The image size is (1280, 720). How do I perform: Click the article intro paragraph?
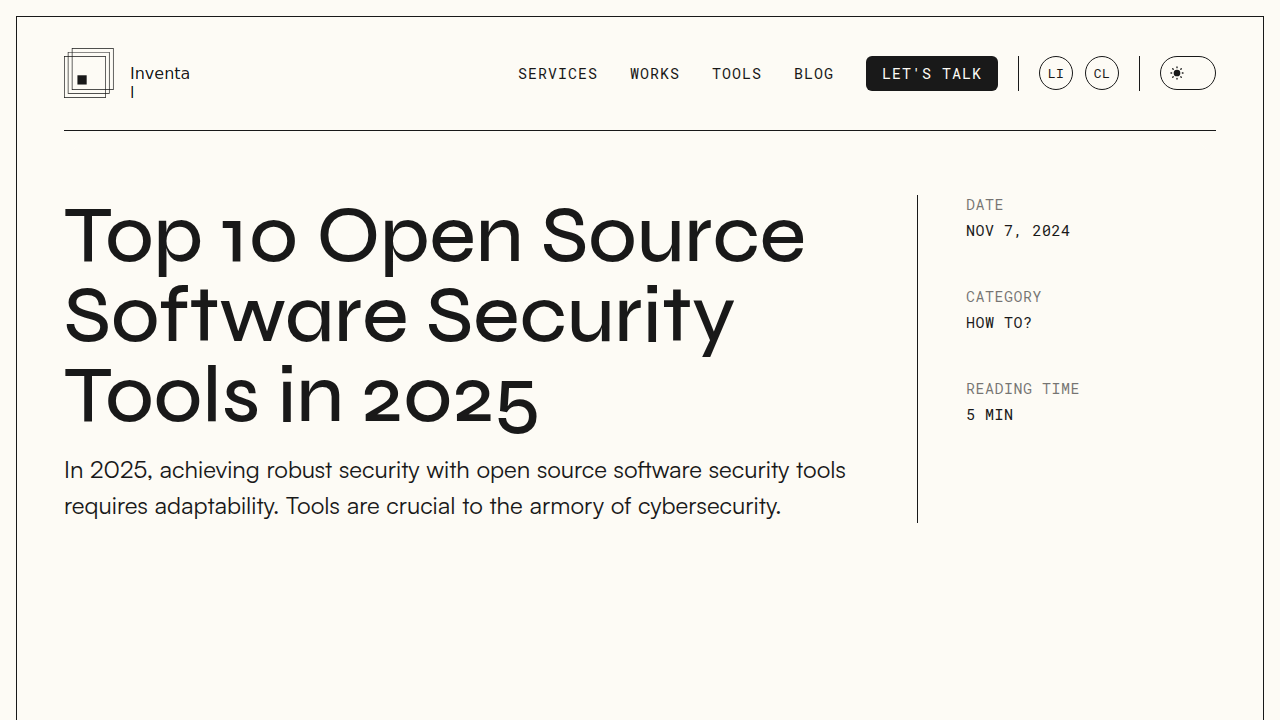(455, 488)
